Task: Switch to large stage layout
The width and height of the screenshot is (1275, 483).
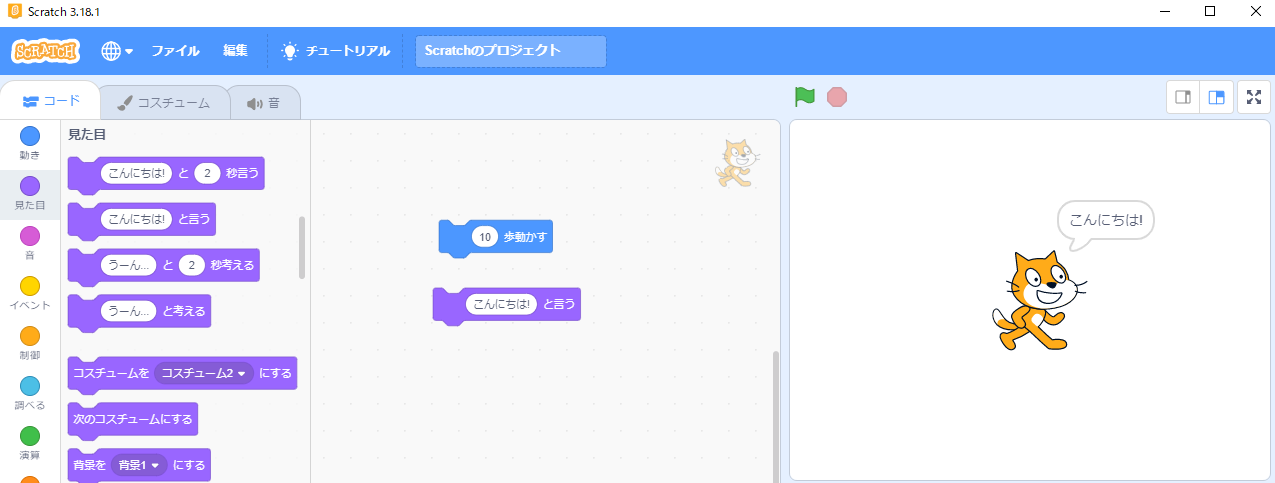Action: [1216, 97]
